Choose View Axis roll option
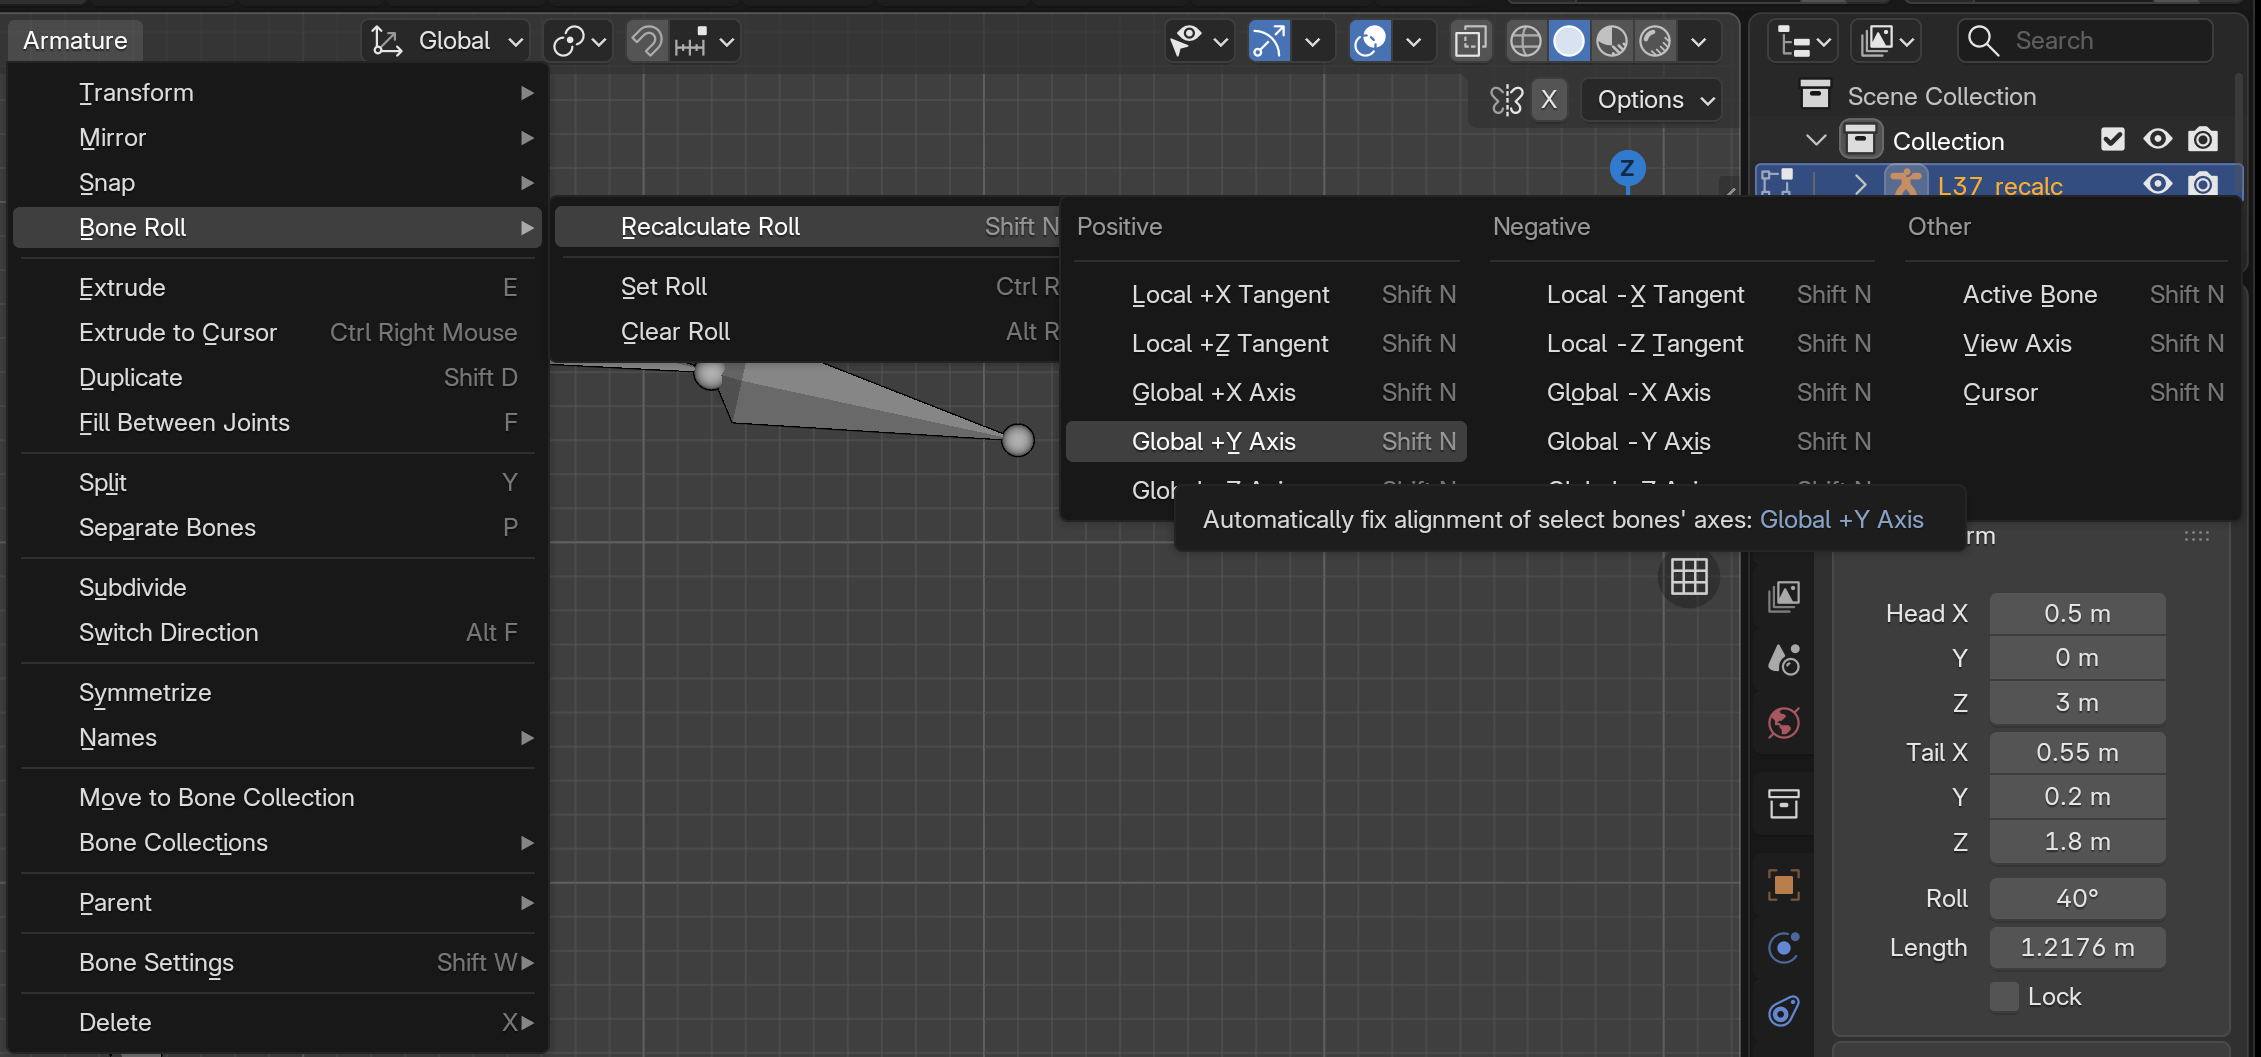This screenshot has height=1057, width=2261. point(2069,344)
